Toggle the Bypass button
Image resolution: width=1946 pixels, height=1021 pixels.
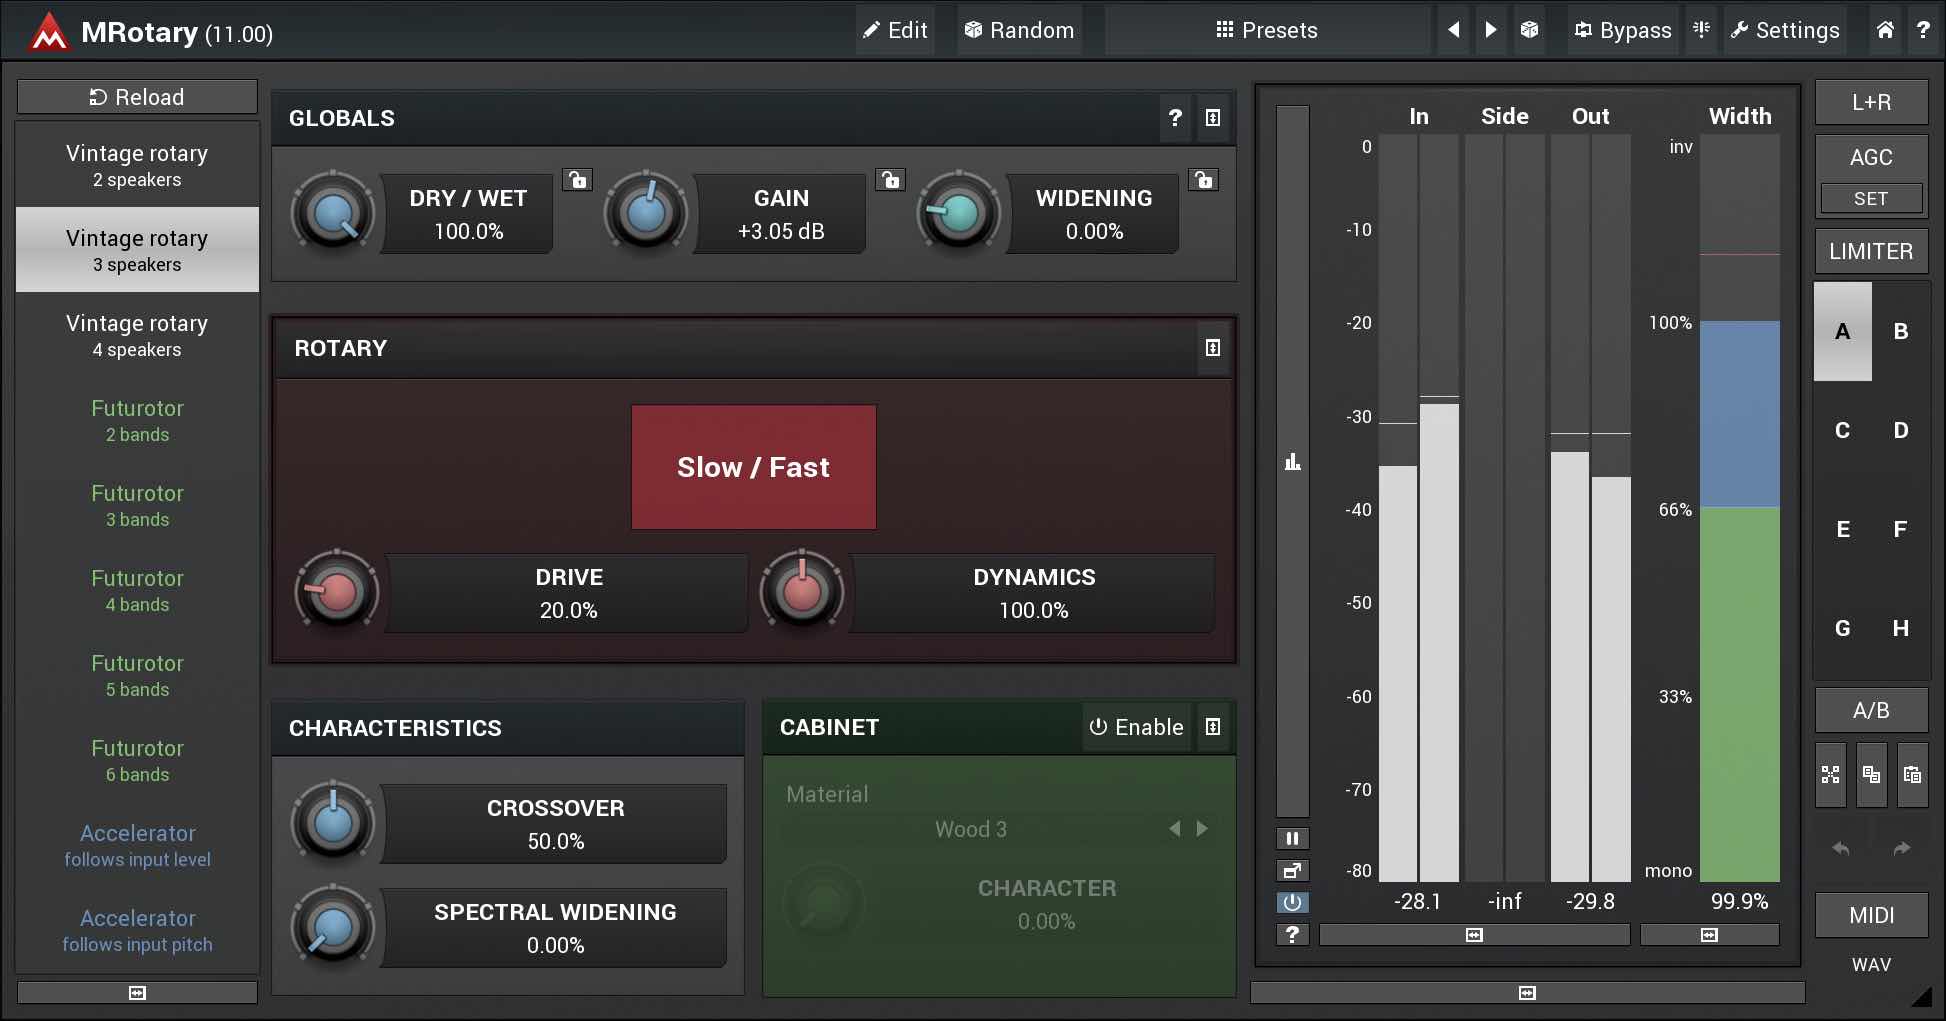point(1622,30)
